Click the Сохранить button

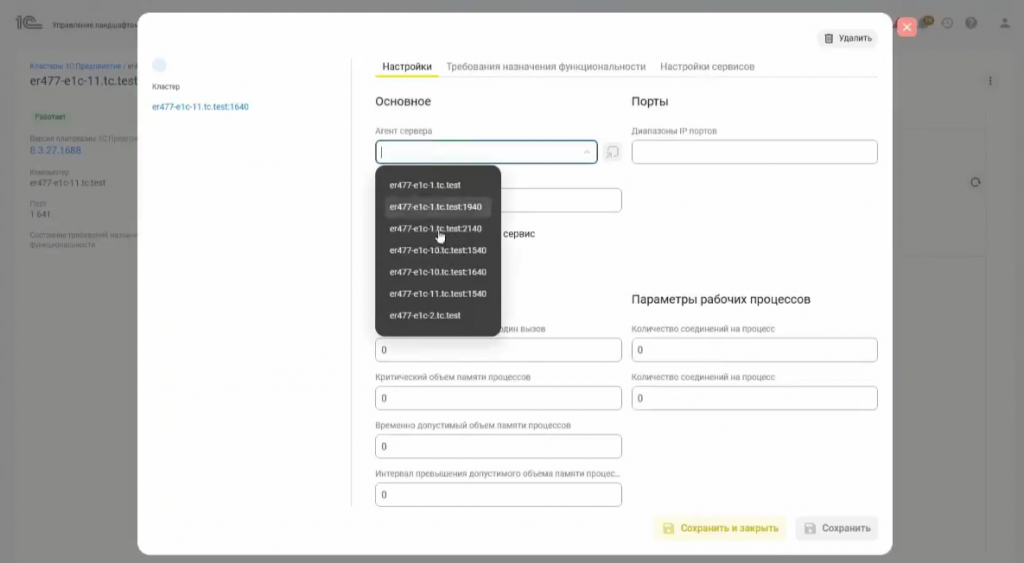[837, 528]
